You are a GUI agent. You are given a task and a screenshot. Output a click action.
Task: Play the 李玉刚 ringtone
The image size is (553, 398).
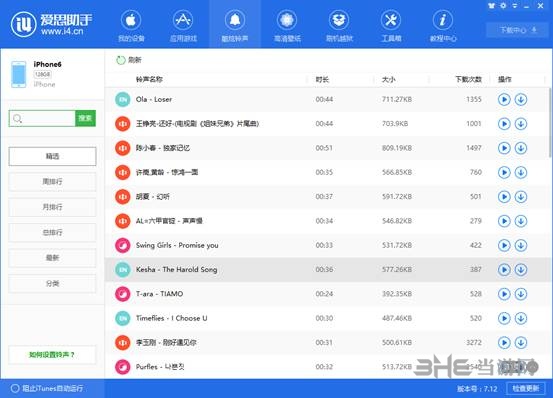click(x=504, y=343)
